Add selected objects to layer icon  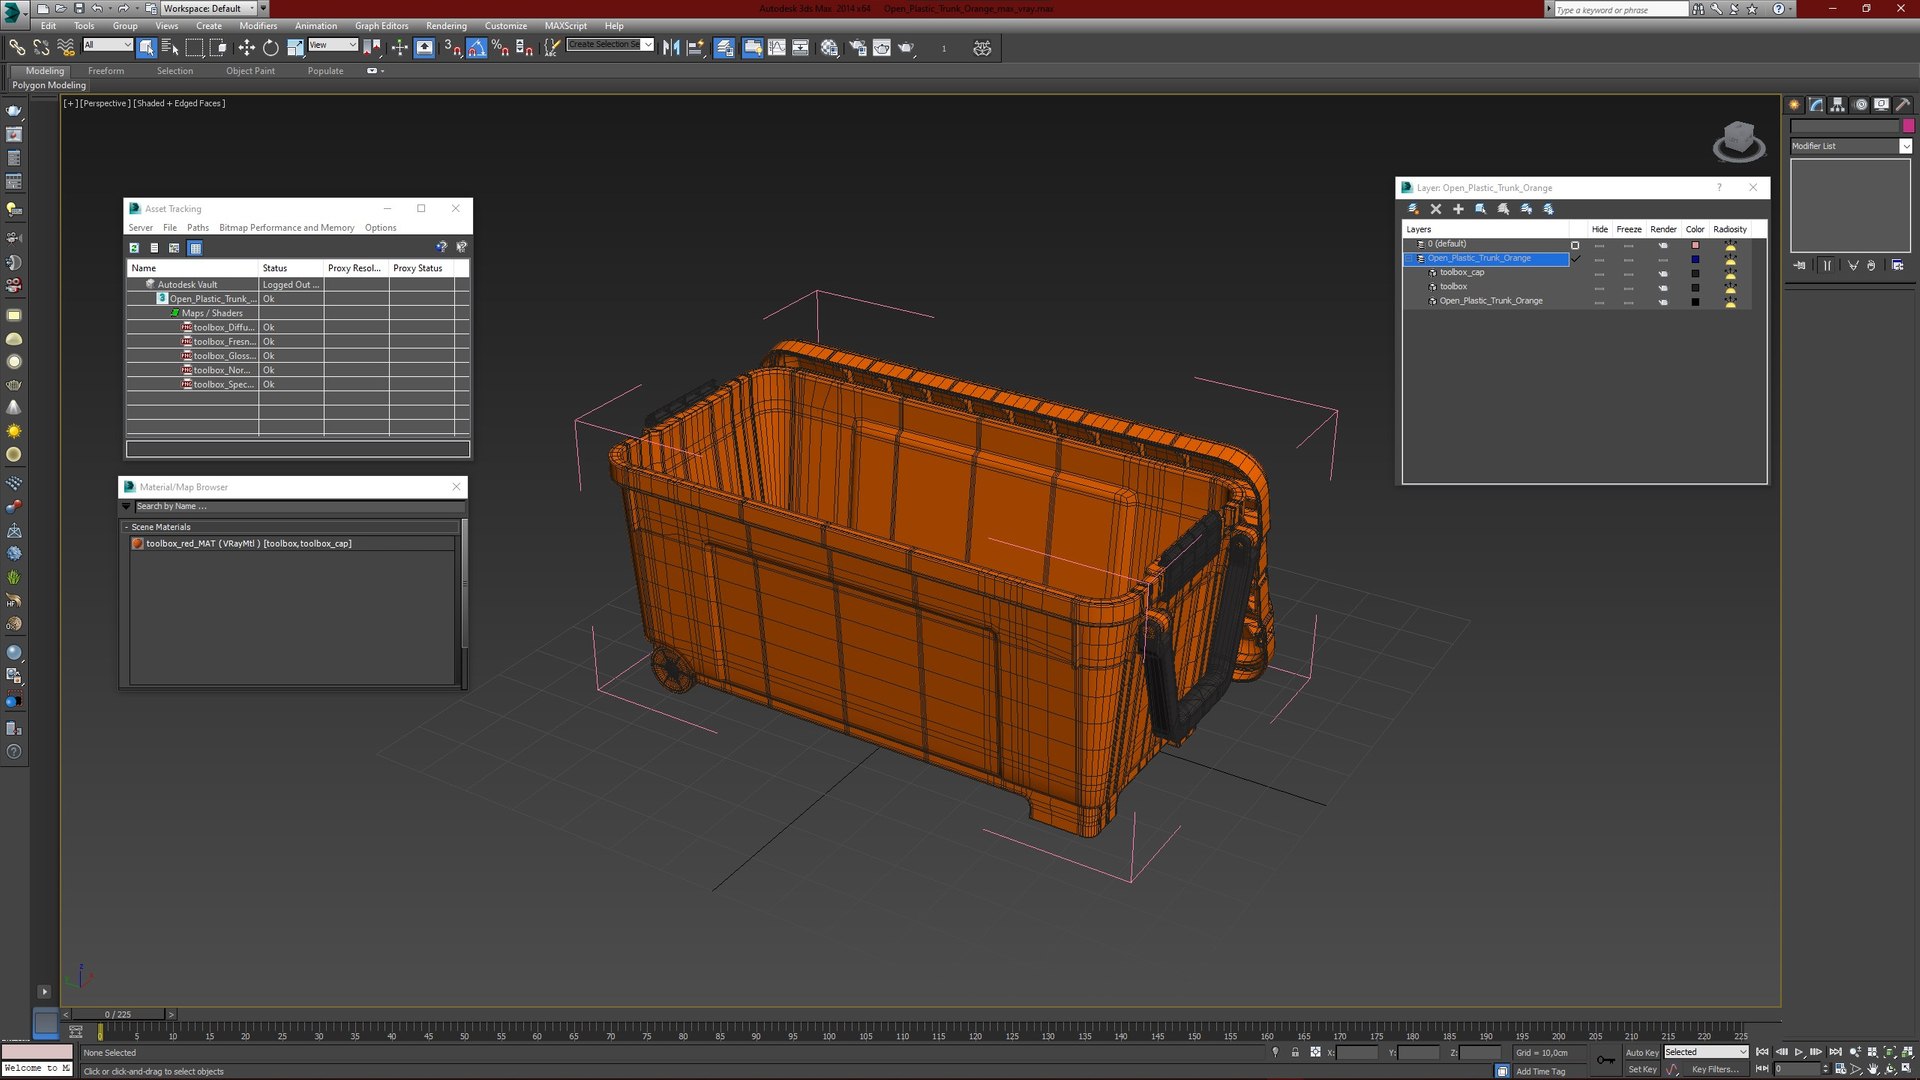(1458, 209)
